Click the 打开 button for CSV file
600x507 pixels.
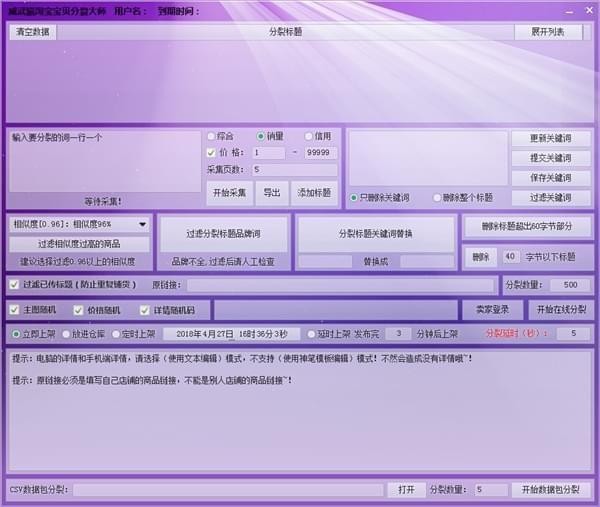click(x=405, y=490)
